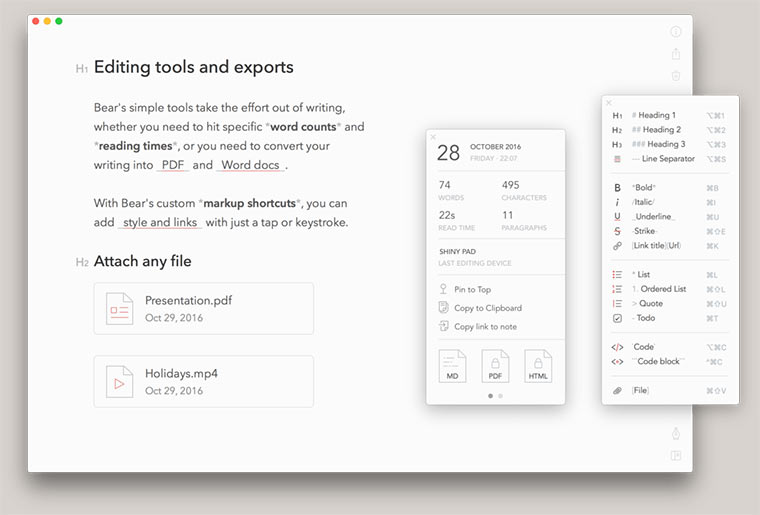Open the Word docs link

250,165
